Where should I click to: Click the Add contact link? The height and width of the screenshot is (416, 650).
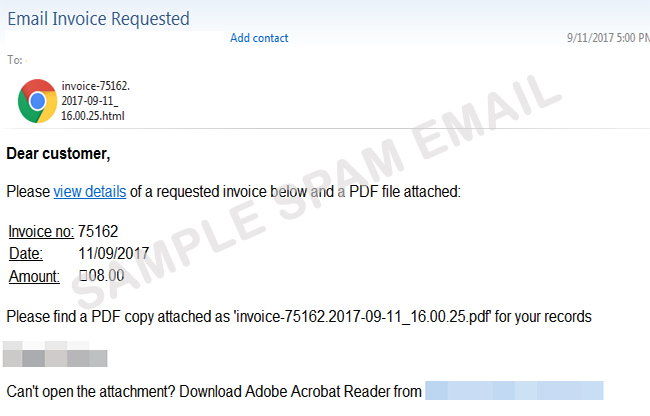coord(259,38)
